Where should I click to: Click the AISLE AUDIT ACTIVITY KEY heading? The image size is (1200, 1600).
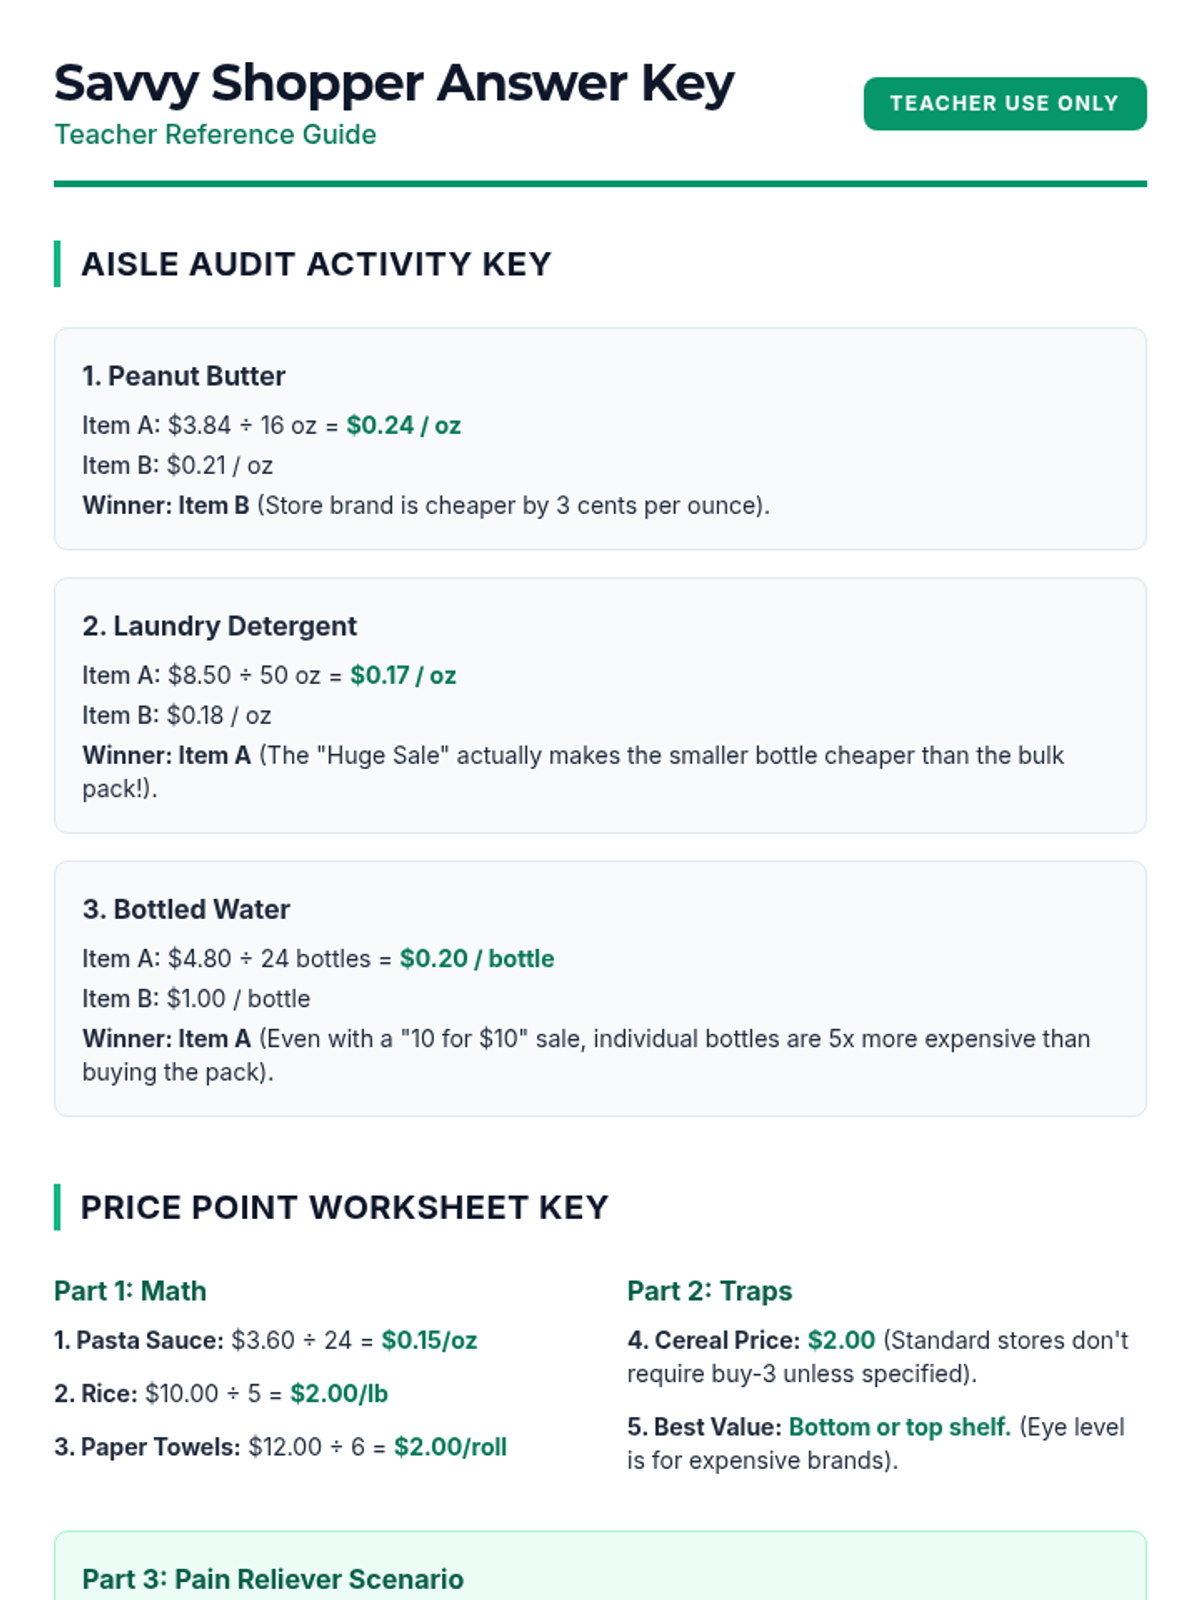[x=316, y=264]
